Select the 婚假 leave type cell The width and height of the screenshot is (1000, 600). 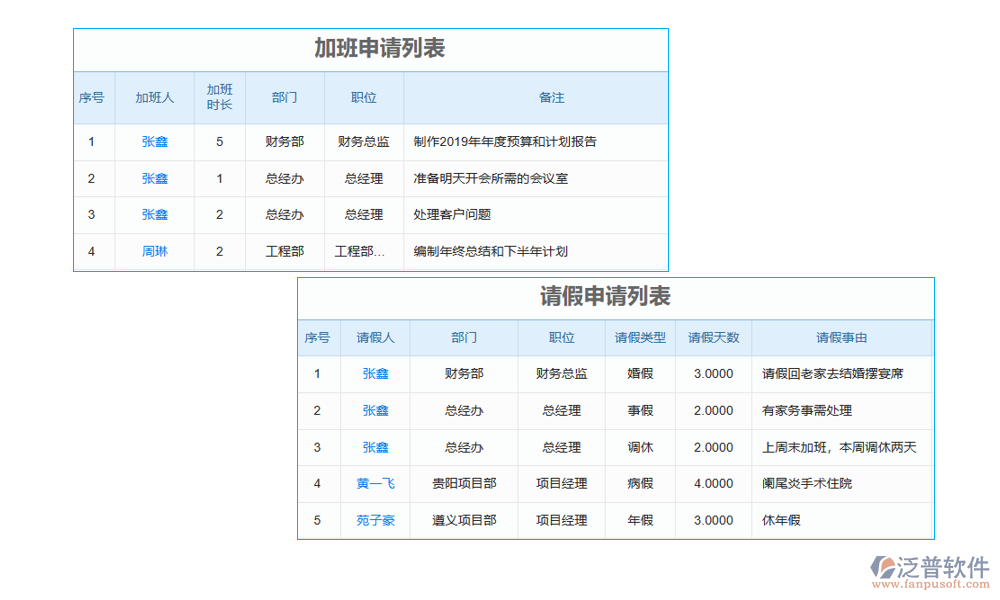point(640,374)
